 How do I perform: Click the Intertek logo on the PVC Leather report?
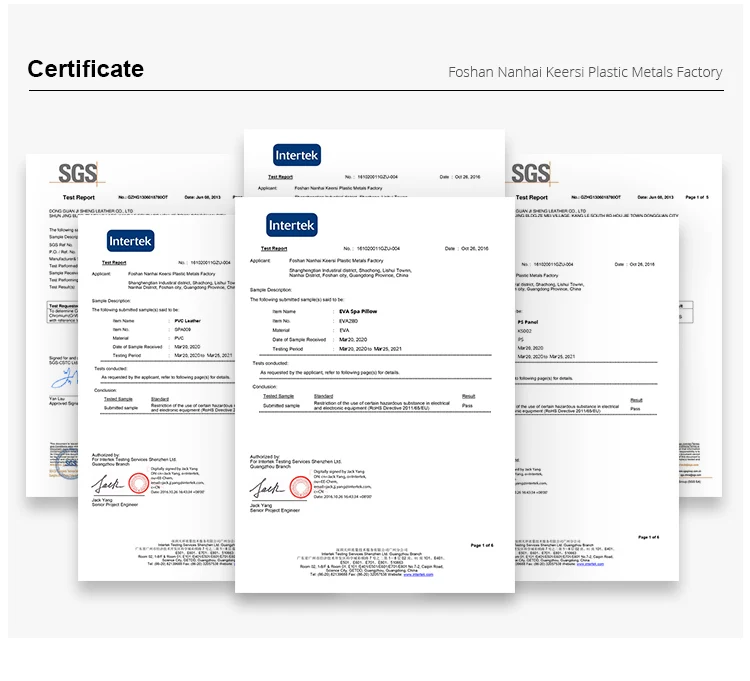[x=131, y=241]
